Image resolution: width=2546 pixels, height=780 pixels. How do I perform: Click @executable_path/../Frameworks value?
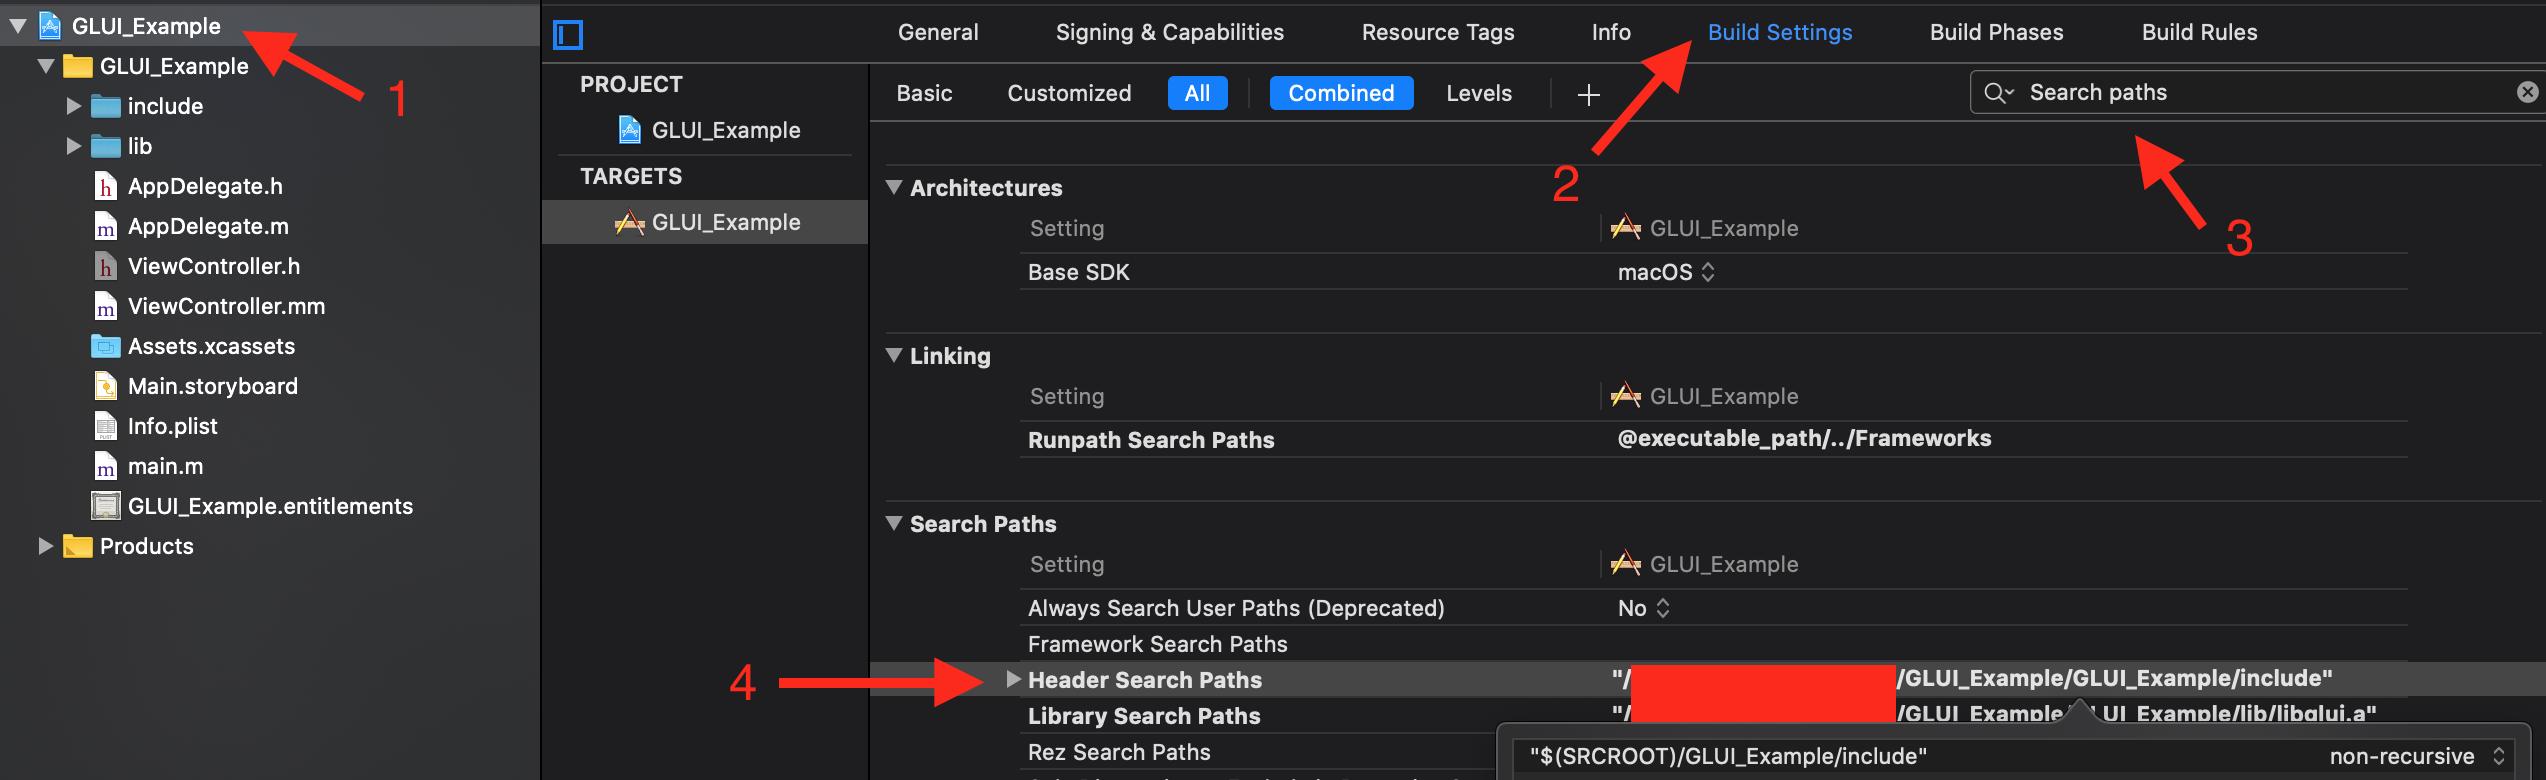[1804, 438]
